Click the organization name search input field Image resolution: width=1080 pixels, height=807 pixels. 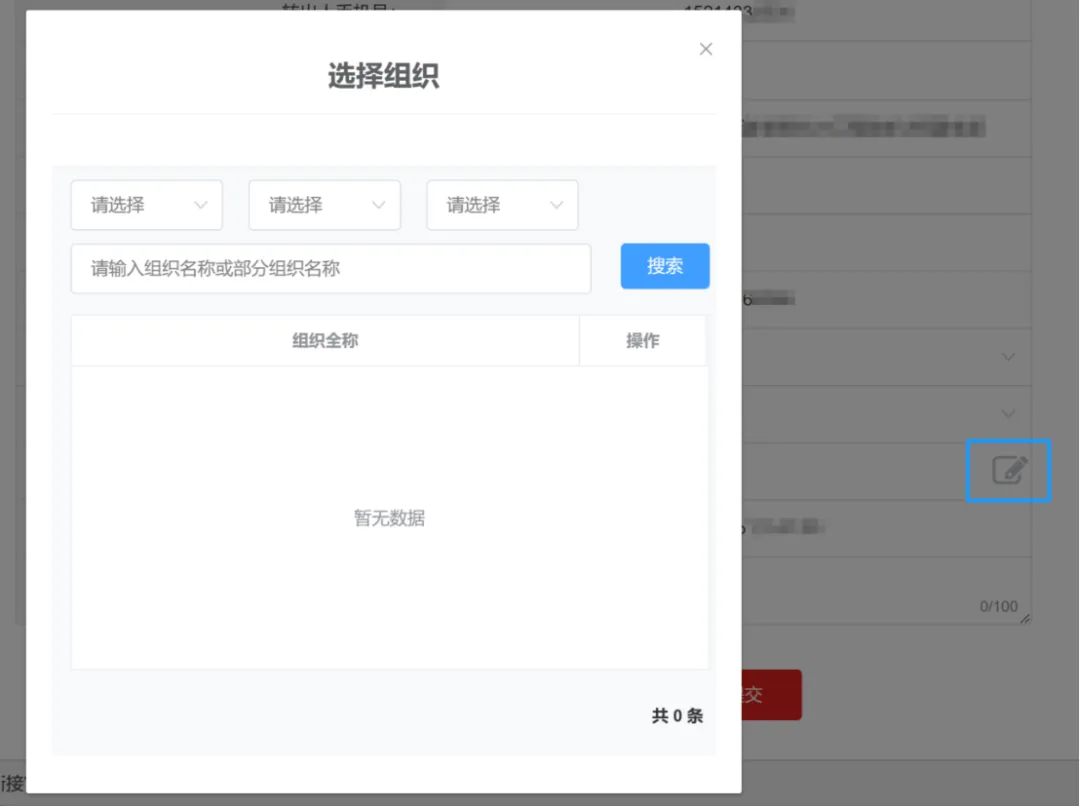330,268
